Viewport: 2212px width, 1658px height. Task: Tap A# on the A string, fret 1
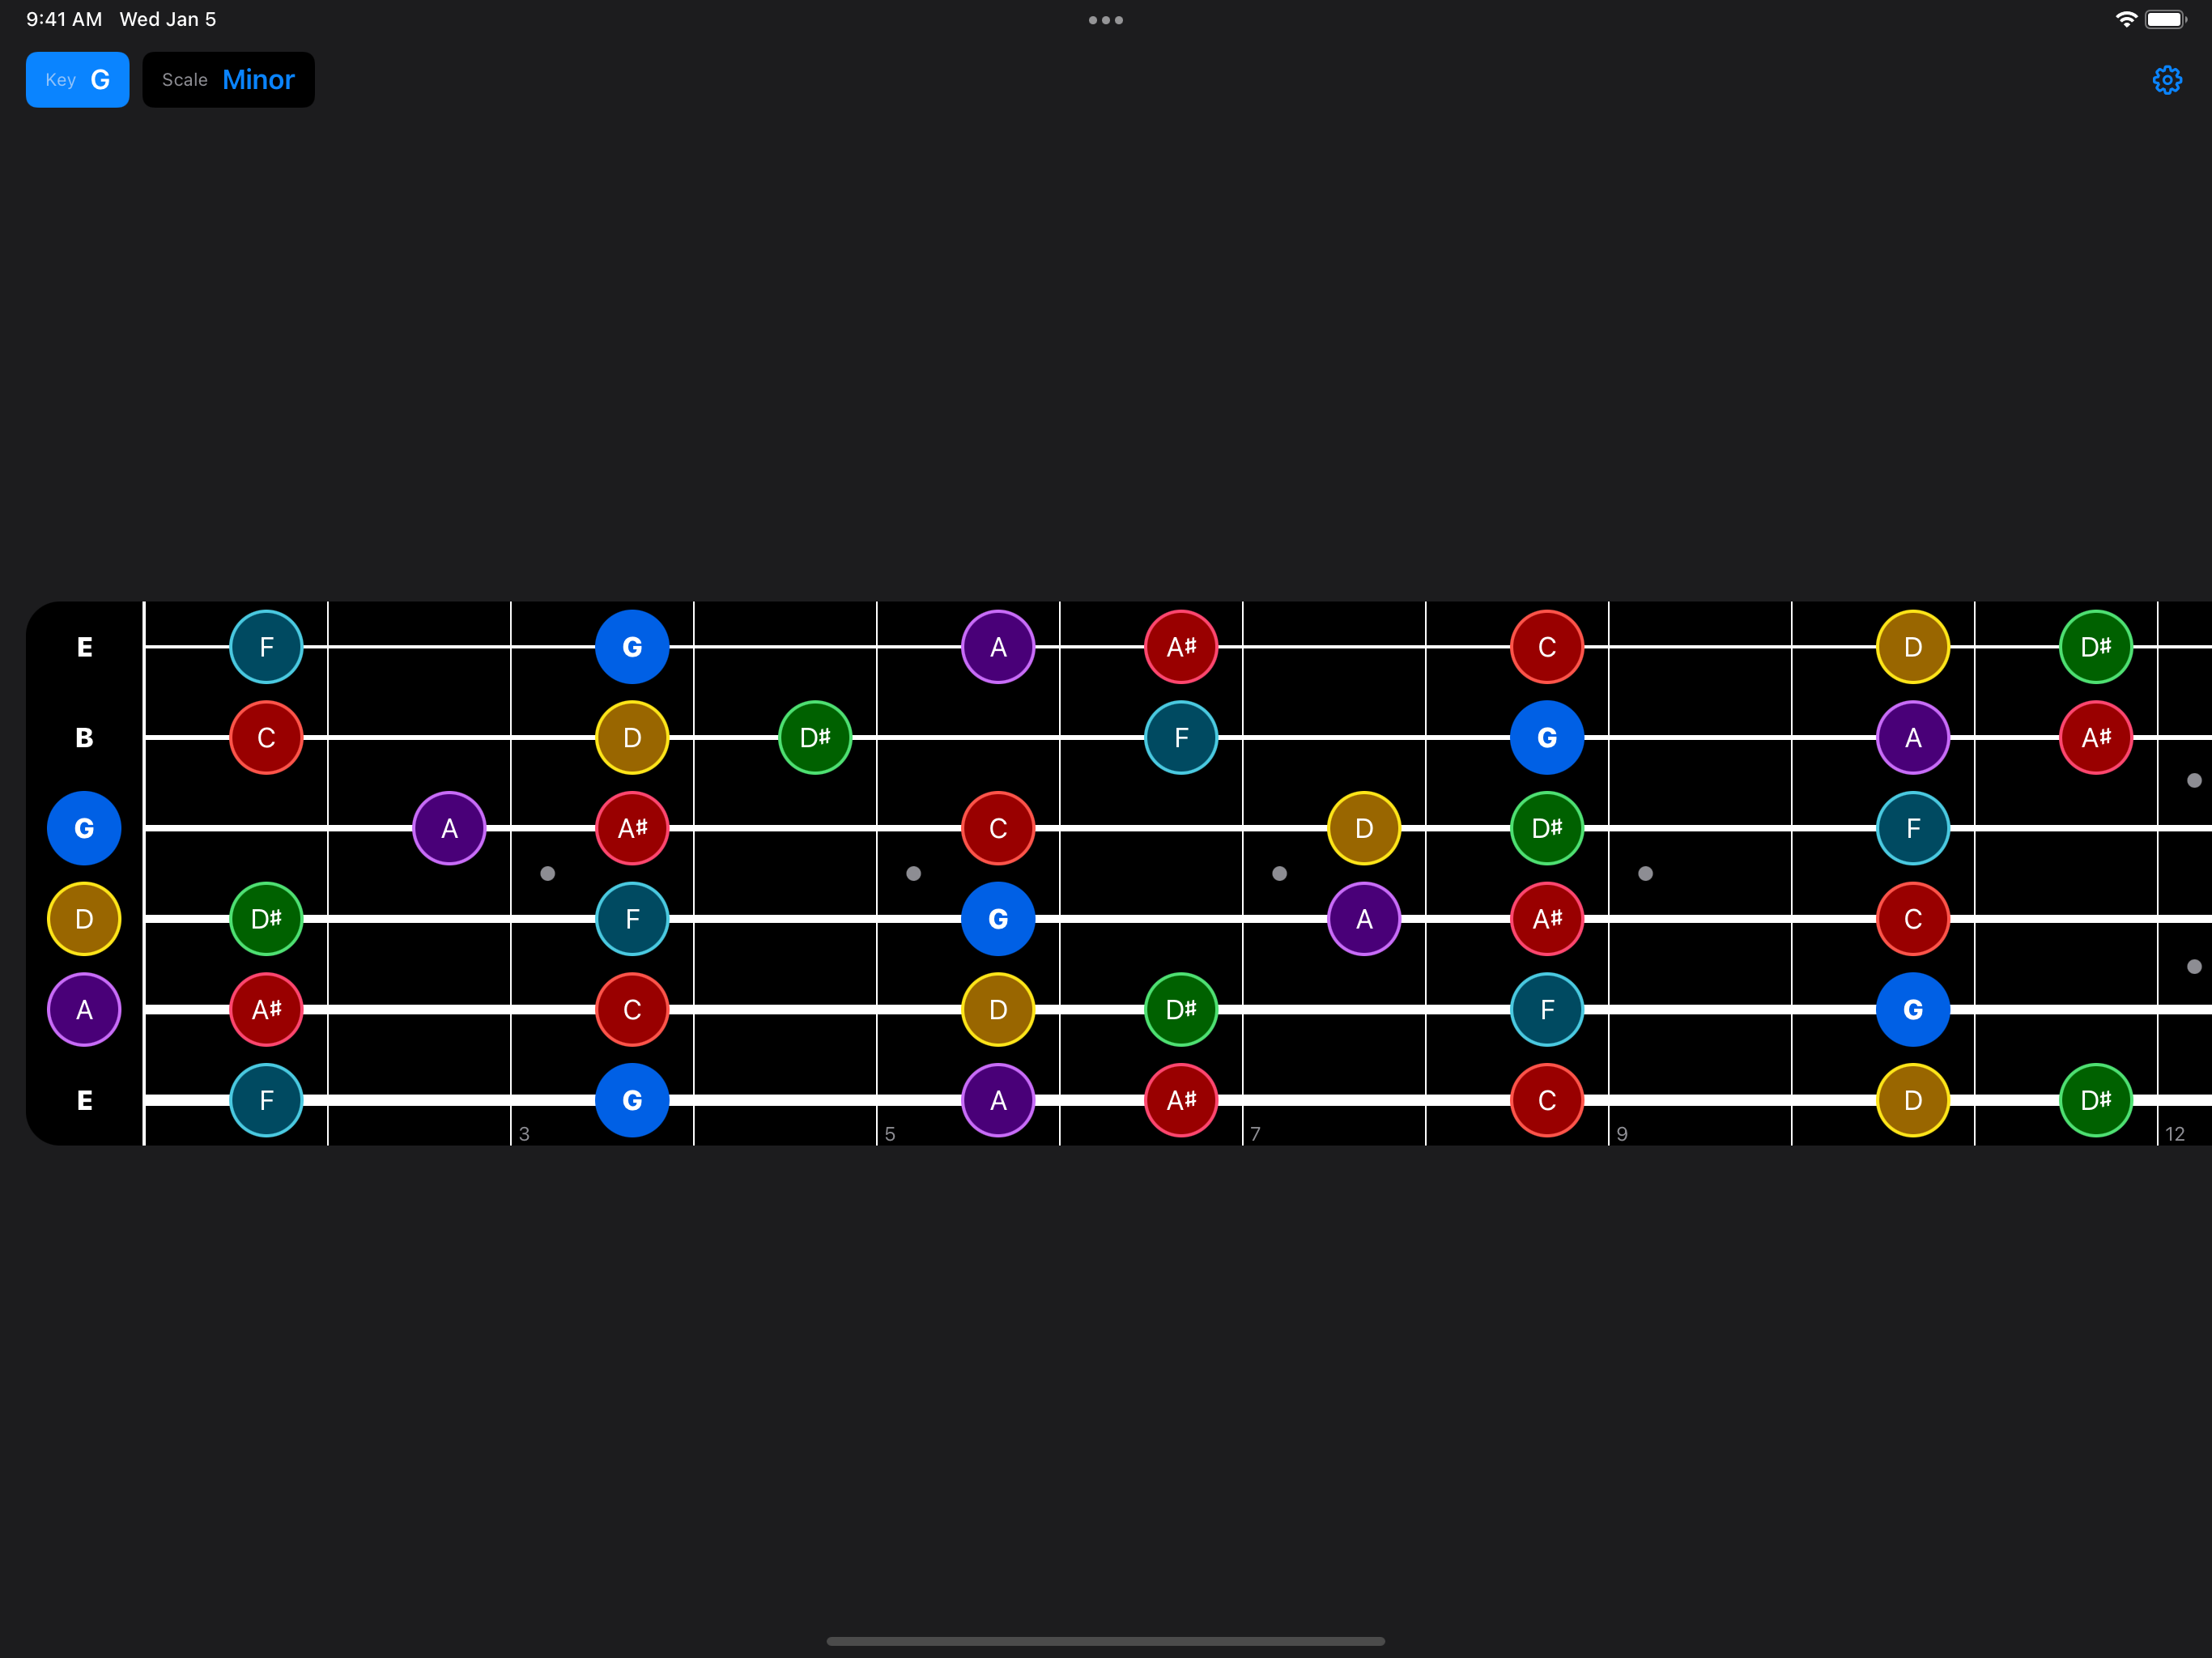pos(266,1010)
